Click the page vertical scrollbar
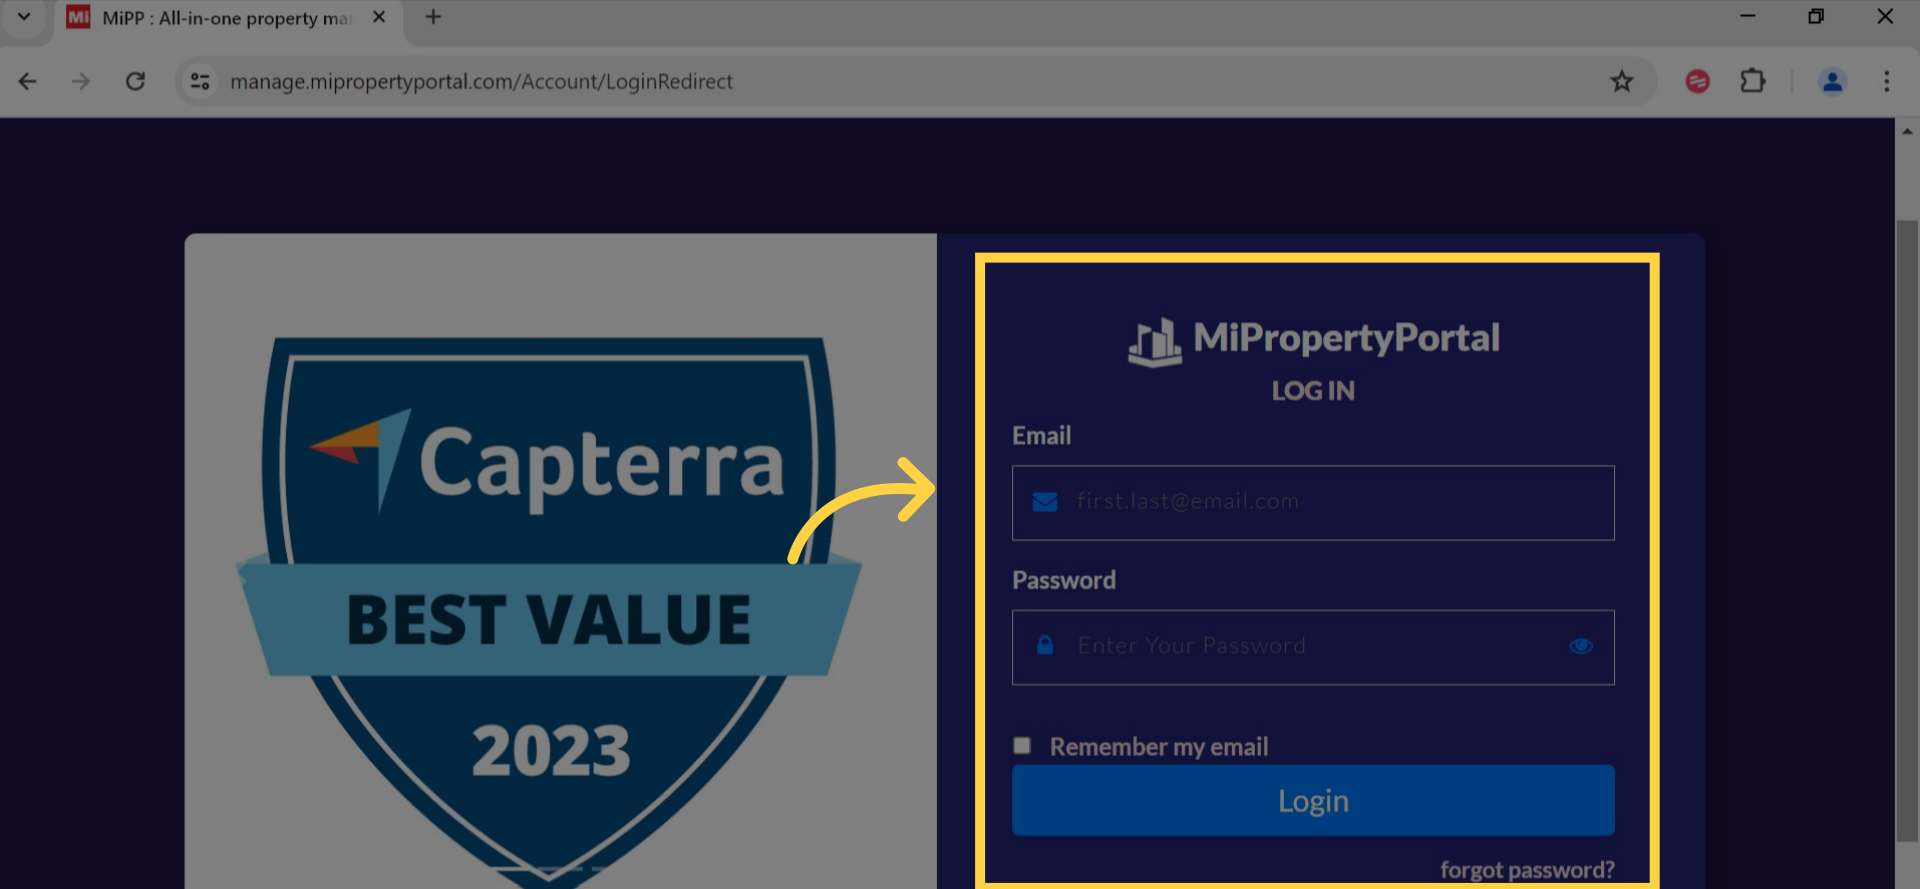1920x889 pixels. (1907, 530)
